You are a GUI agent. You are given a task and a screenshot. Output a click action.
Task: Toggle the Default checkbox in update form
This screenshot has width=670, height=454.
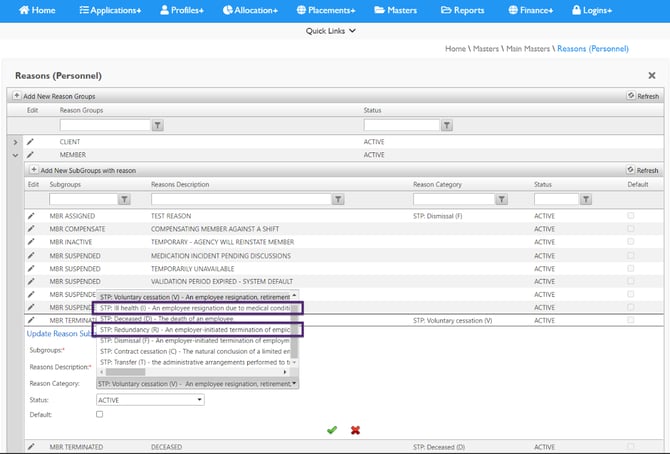[99, 414]
